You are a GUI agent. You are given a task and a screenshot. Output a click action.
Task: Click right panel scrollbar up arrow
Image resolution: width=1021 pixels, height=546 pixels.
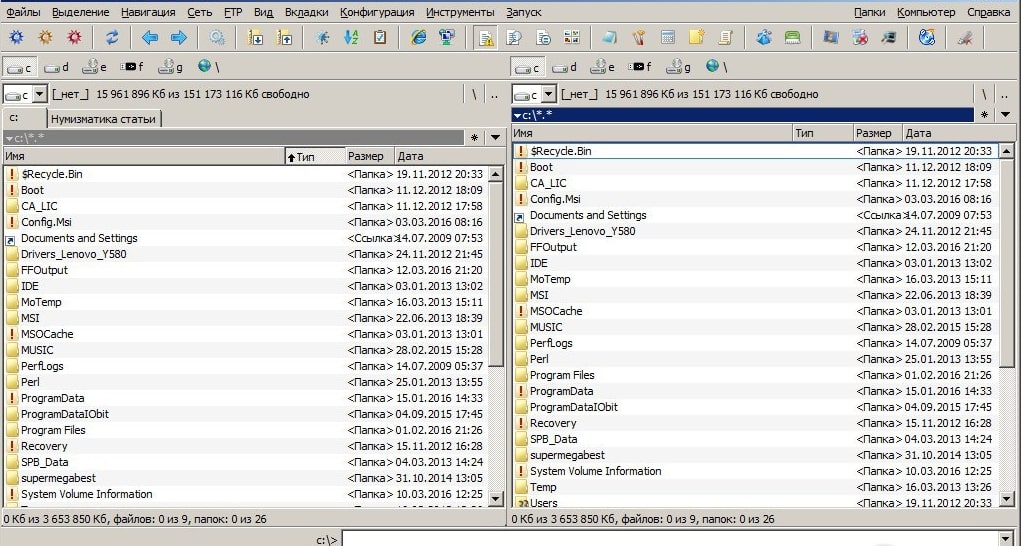[x=1006, y=151]
